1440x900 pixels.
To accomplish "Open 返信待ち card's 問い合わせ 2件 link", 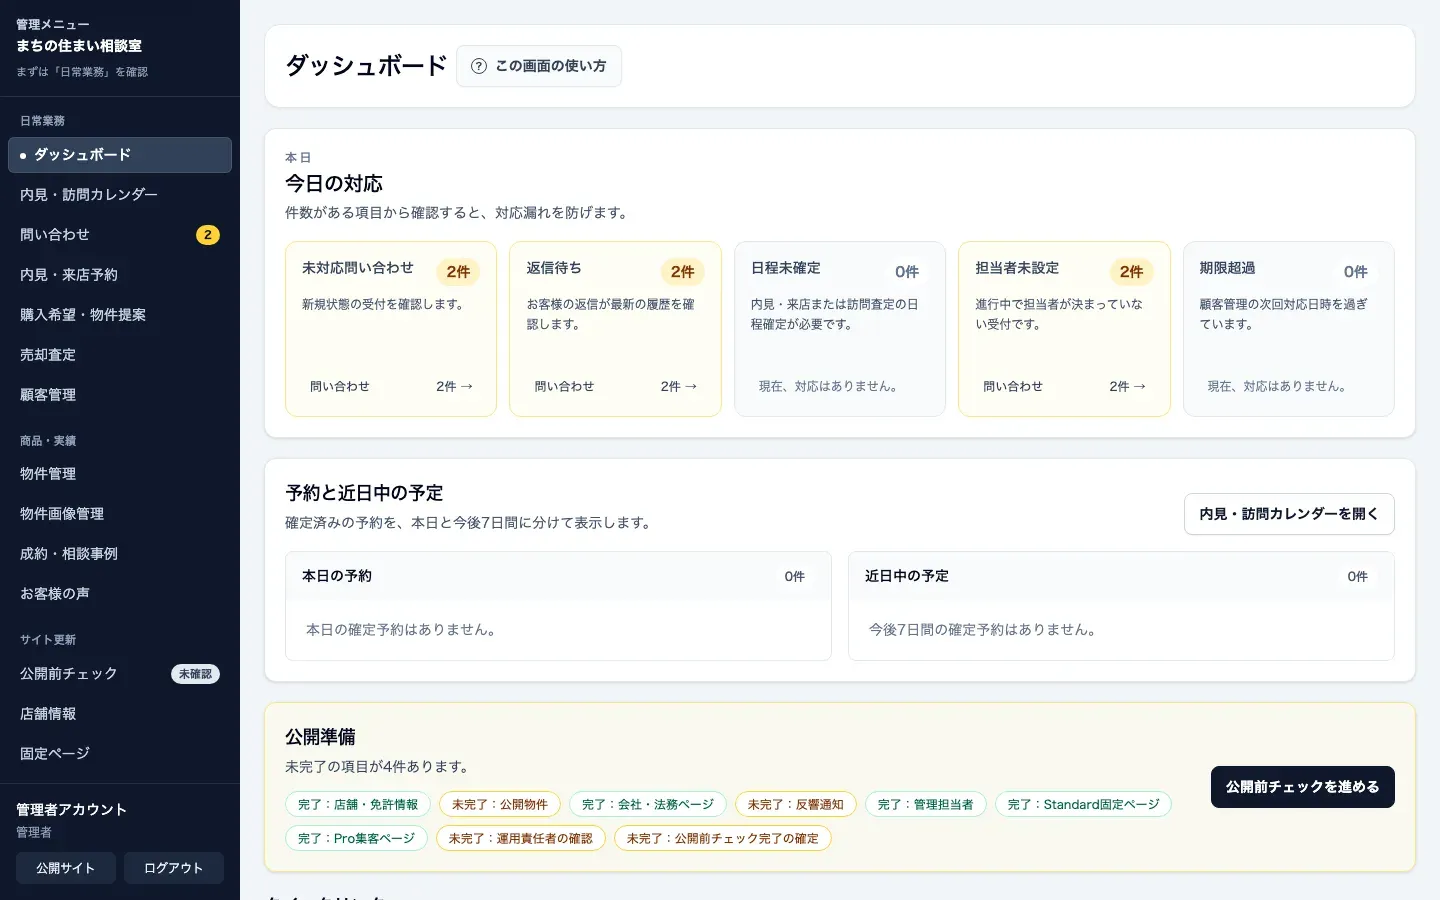I will [615, 386].
